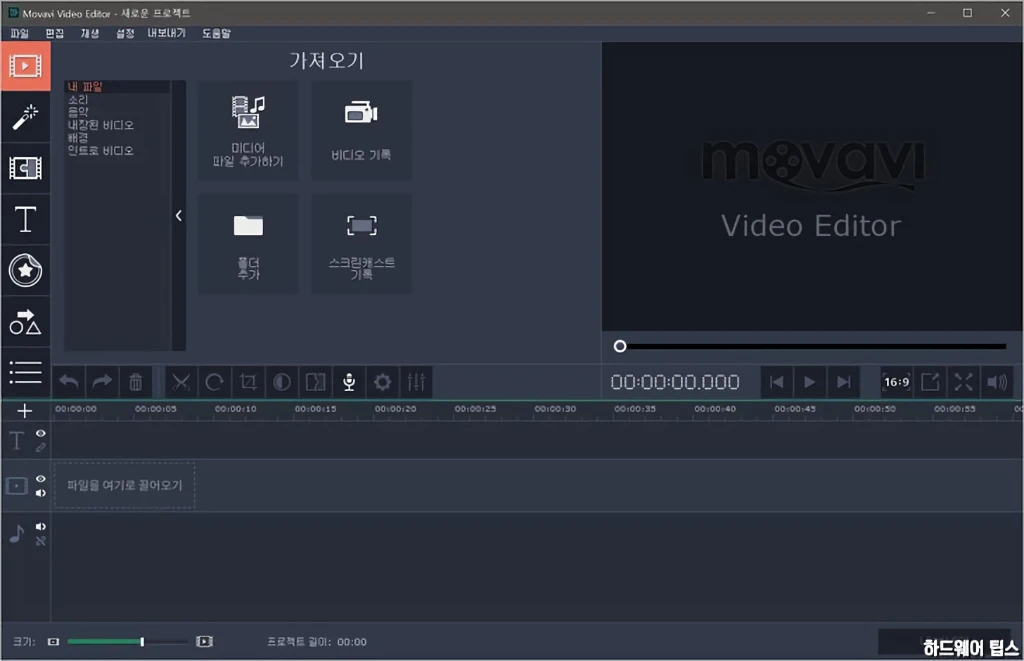This screenshot has width=1024, height=661.
Task: Open the 파일 menu
Action: pos(20,33)
